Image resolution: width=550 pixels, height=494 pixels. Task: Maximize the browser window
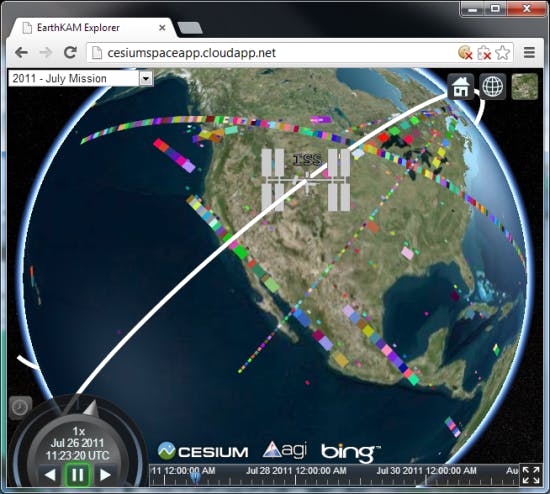[x=495, y=9]
